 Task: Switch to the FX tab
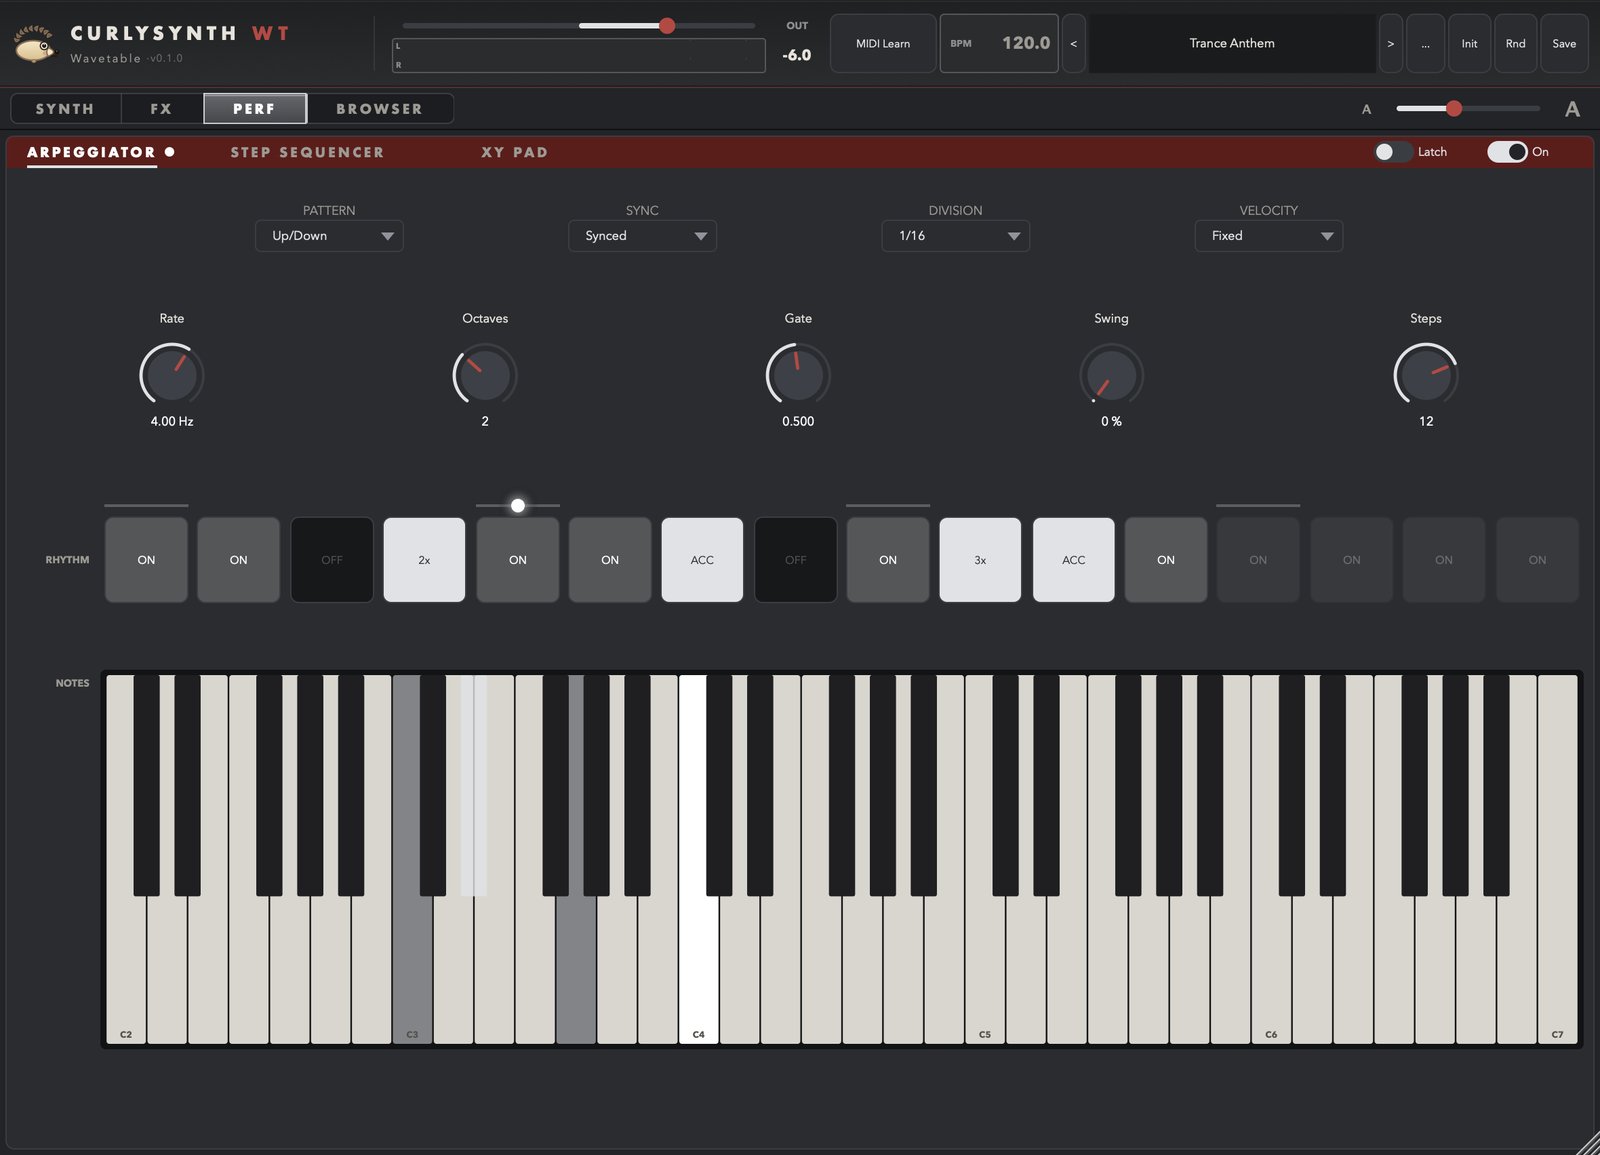pos(161,109)
